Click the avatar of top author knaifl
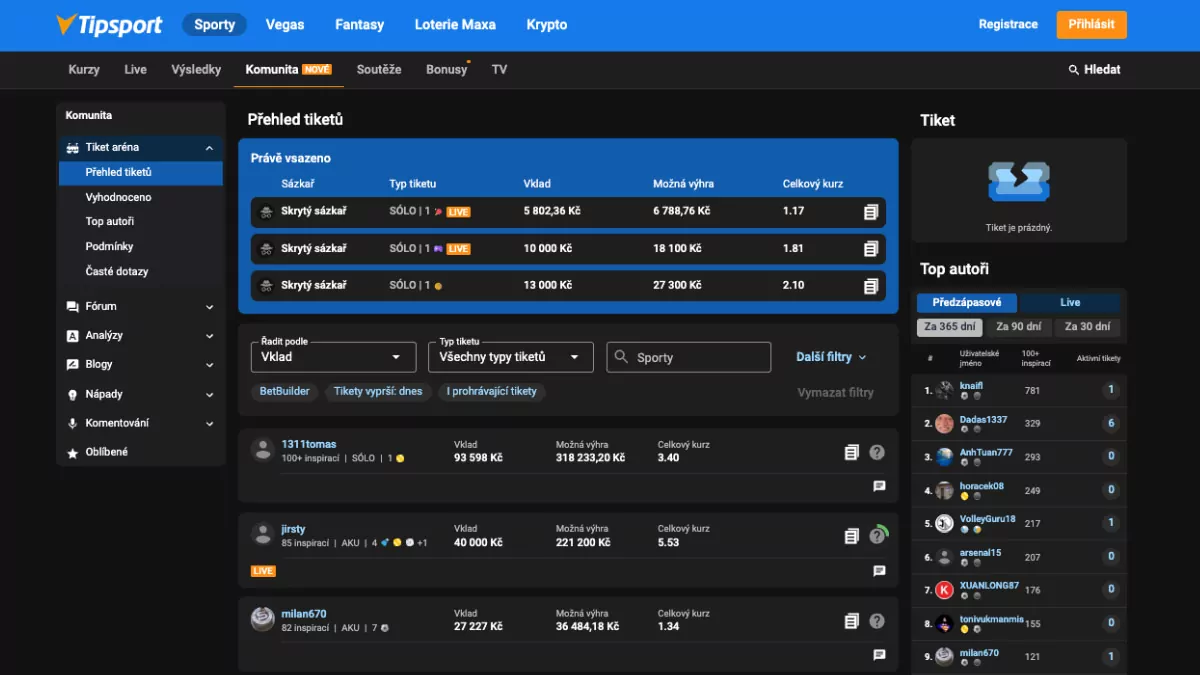Screen dimensions: 1200x675 [x=944, y=391]
